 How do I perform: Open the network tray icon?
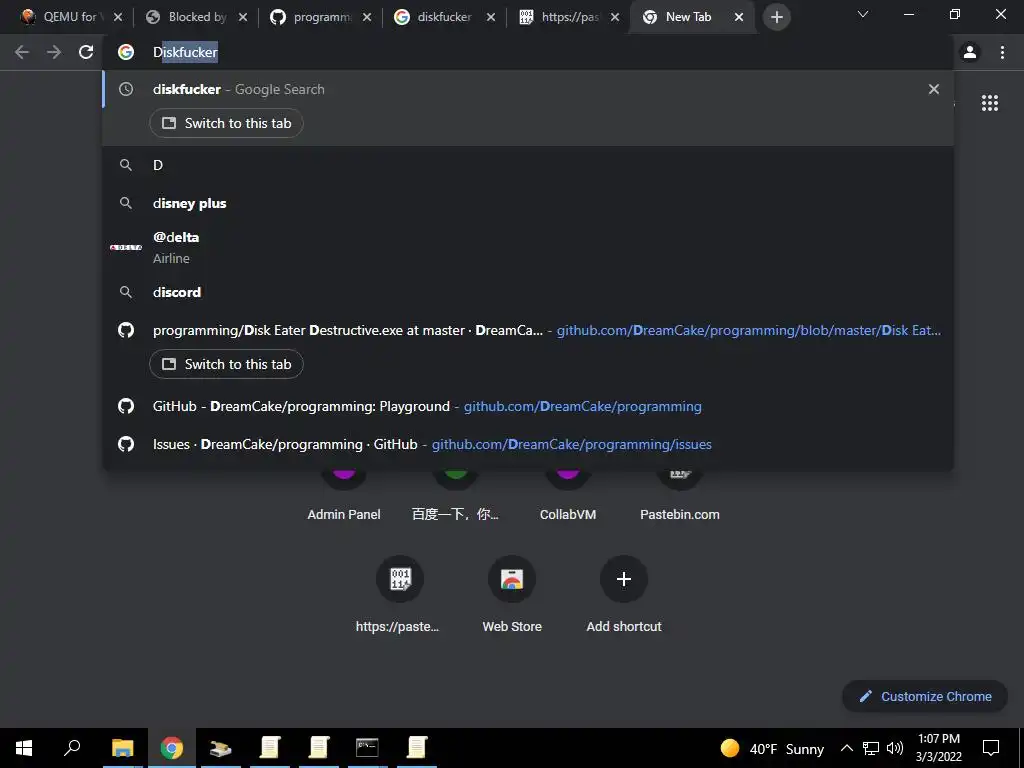tap(871, 748)
